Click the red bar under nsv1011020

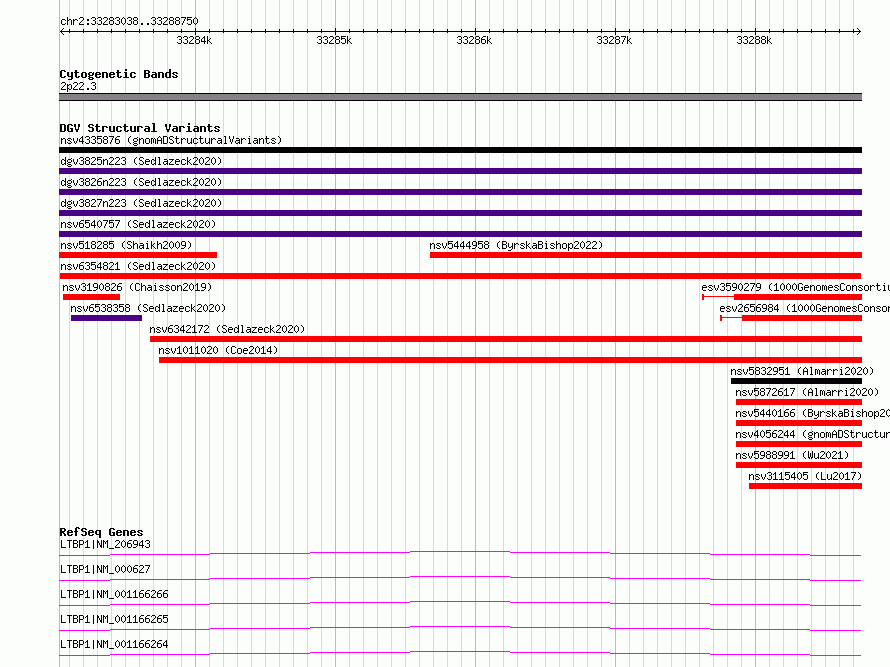[510, 360]
